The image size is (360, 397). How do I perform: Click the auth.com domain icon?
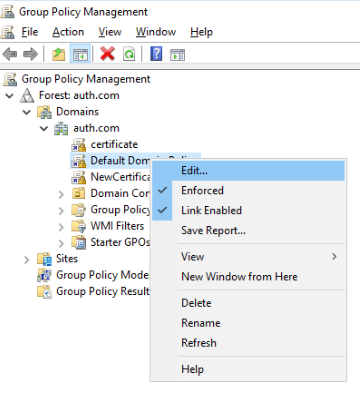(61, 129)
